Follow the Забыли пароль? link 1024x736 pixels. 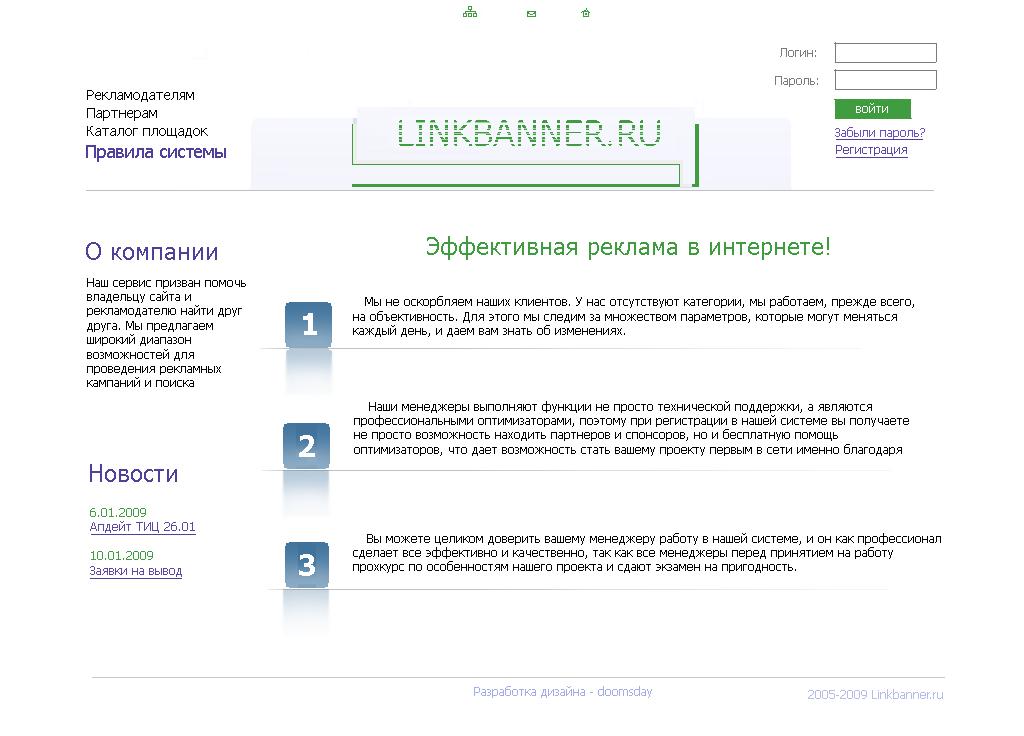pyautogui.click(x=880, y=133)
